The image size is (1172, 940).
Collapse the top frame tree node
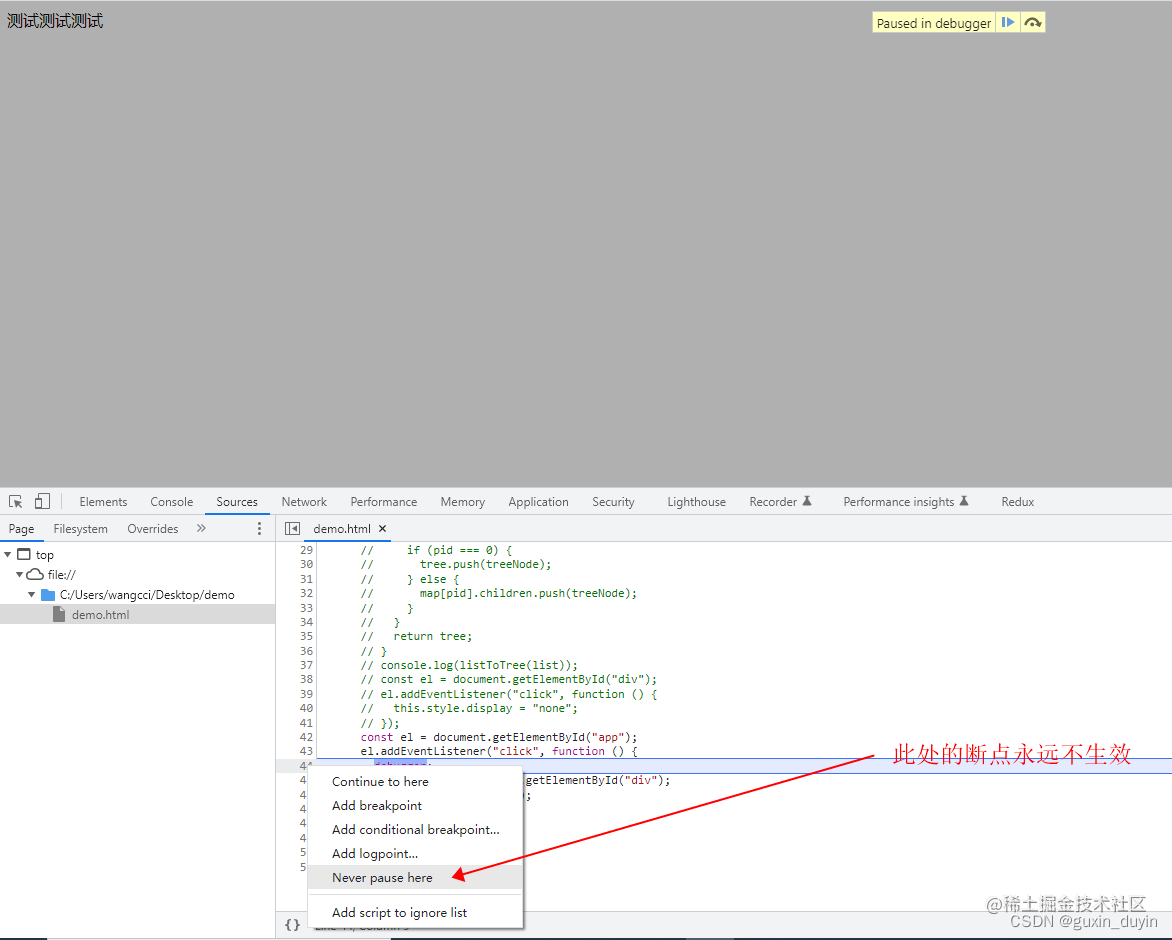click(x=7, y=554)
